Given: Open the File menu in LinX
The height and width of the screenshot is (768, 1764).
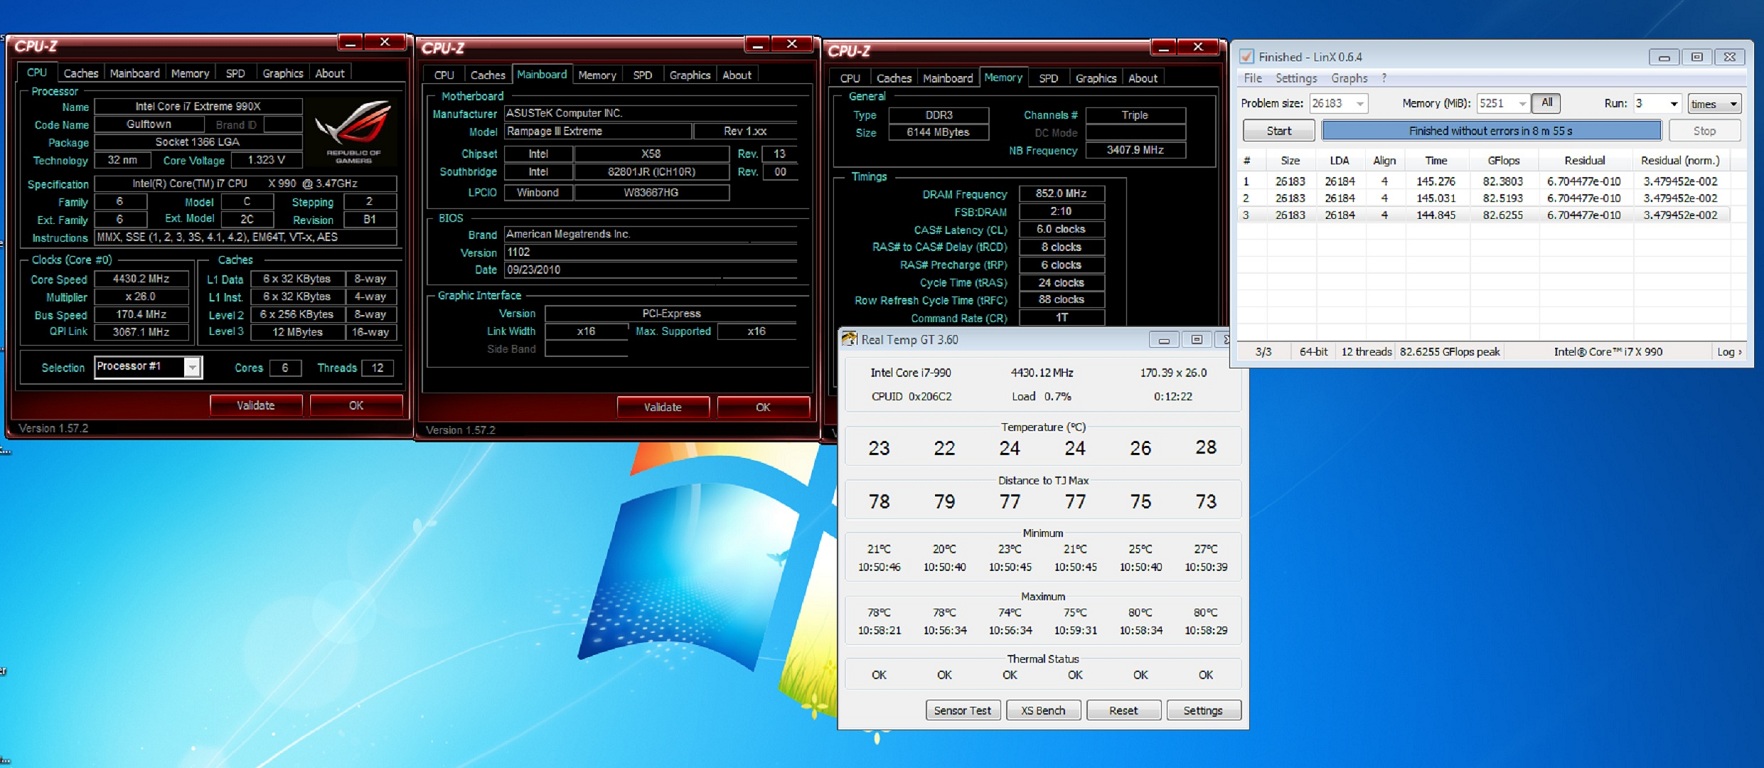Looking at the screenshot, I should coord(1253,78).
